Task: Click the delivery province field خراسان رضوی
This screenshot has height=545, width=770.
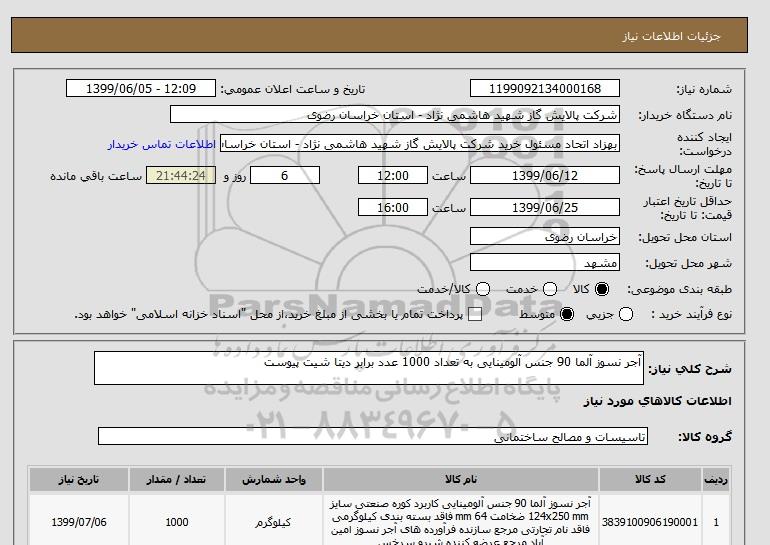Action: [545, 237]
